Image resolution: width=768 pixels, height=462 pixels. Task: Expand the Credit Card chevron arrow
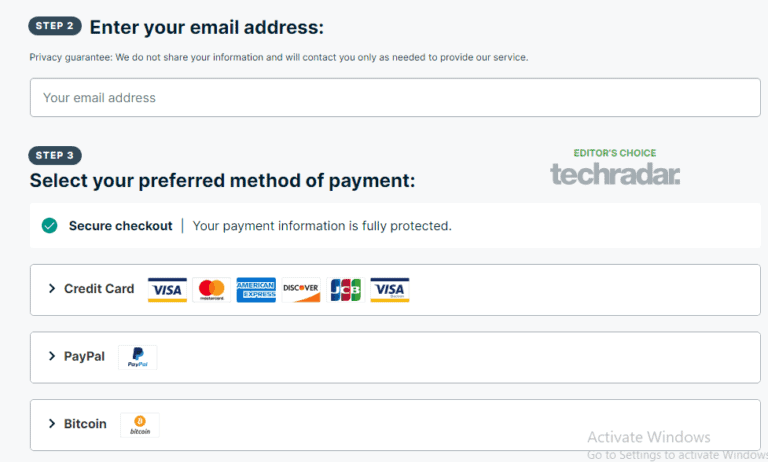pyautogui.click(x=52, y=289)
